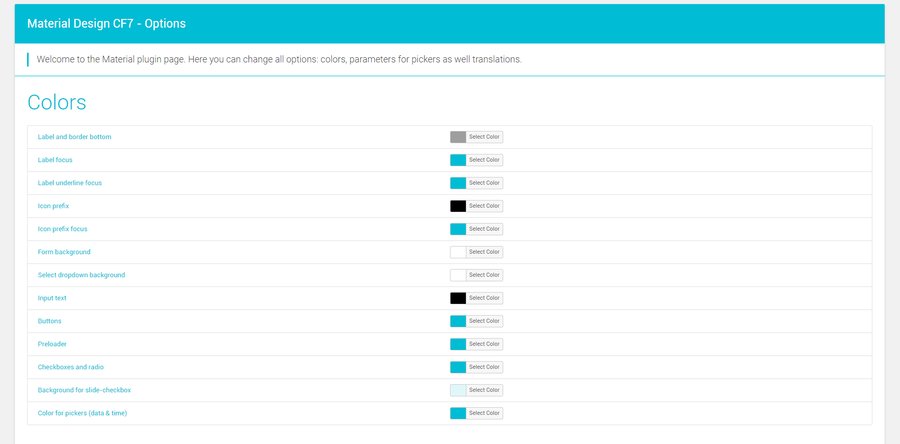The width and height of the screenshot is (900, 444).
Task: Click the 'Material Design CF7 - Options' header title
Action: [x=106, y=24]
